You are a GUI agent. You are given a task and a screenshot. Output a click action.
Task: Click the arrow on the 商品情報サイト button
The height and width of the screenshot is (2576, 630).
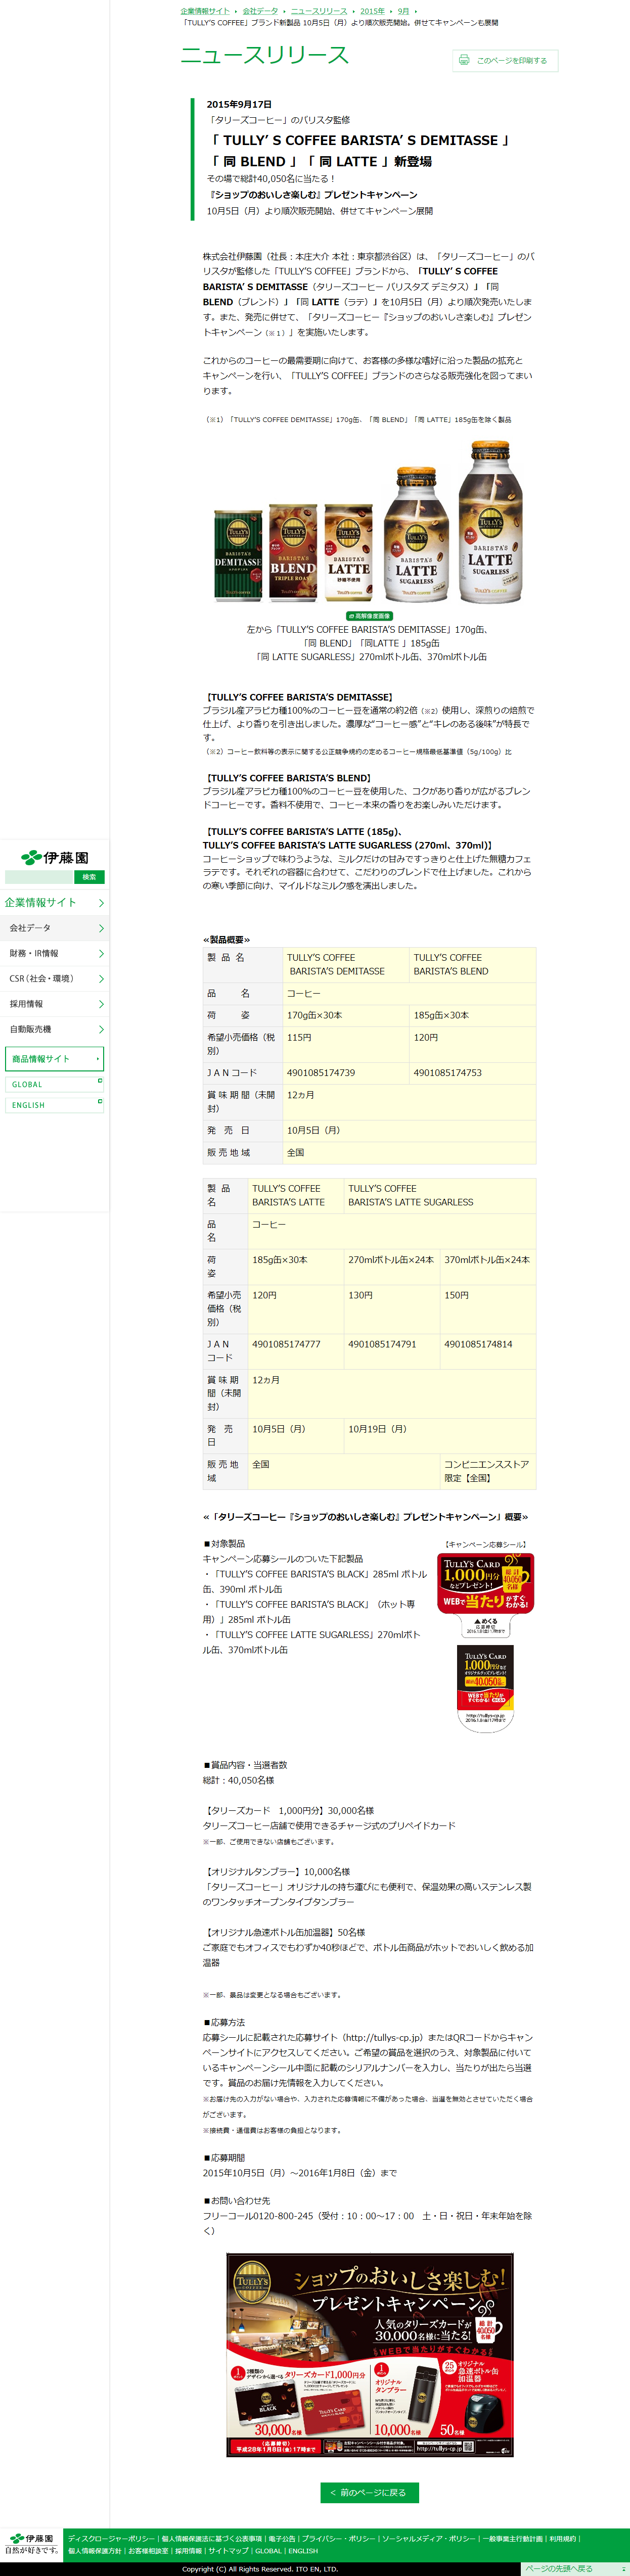point(98,1058)
